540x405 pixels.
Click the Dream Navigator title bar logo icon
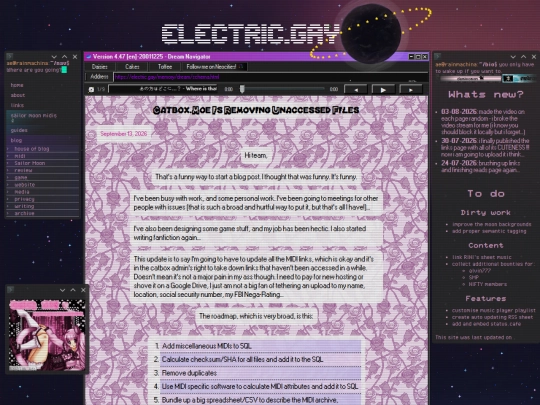click(x=89, y=57)
